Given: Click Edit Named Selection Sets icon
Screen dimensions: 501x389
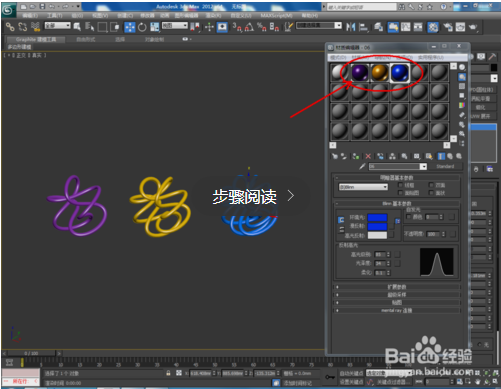Looking at the screenshot, I should click(289, 27).
